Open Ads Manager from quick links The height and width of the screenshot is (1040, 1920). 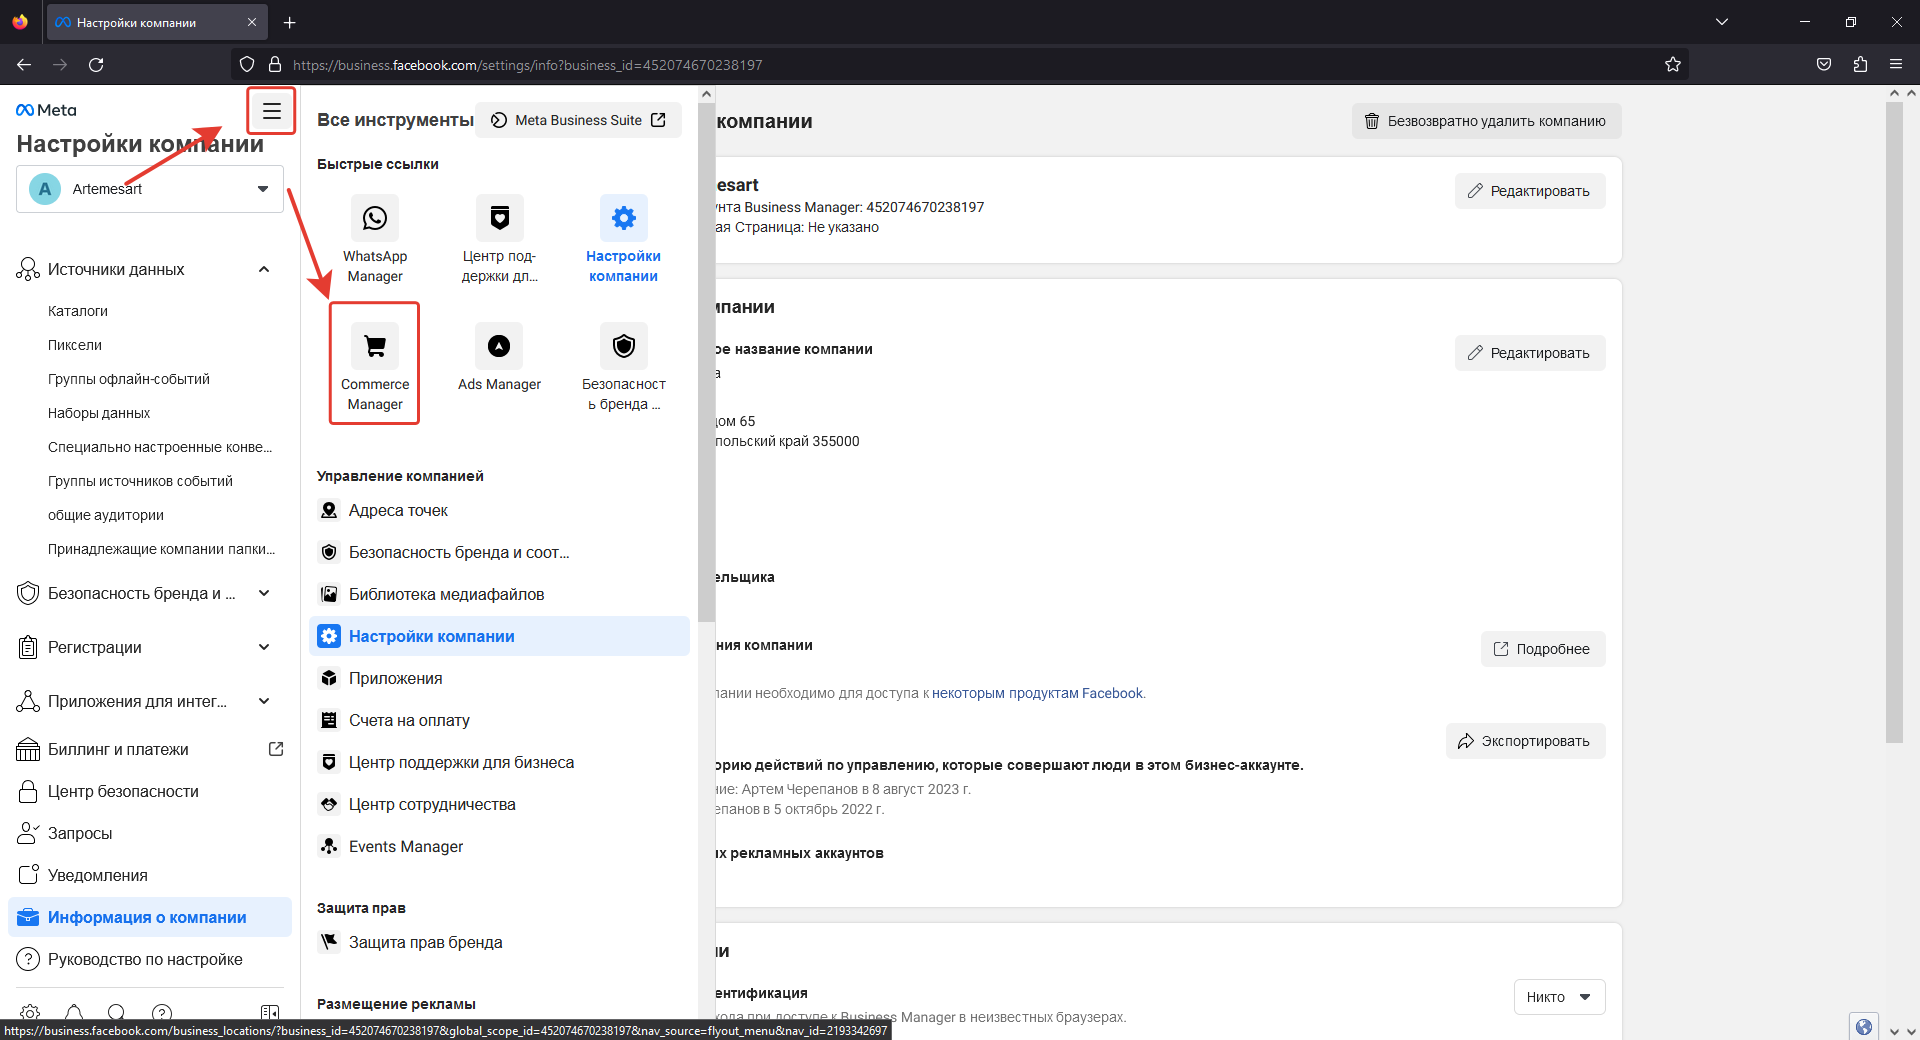(x=499, y=358)
